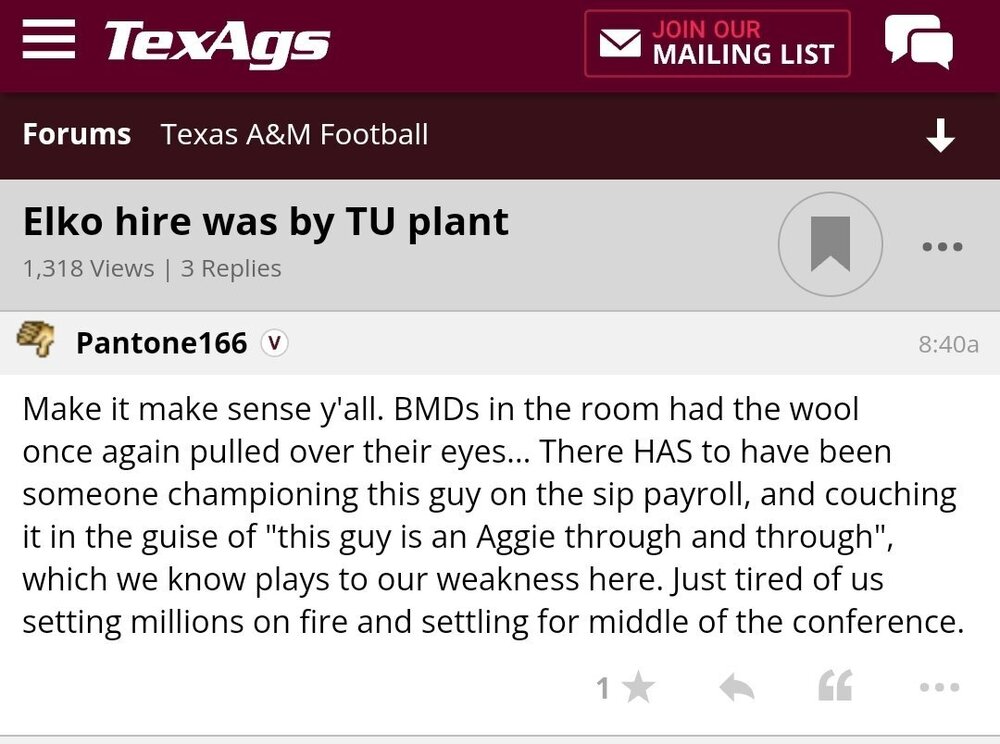Quote the post by Pantone166
This screenshot has width=1000, height=744.
(835, 687)
